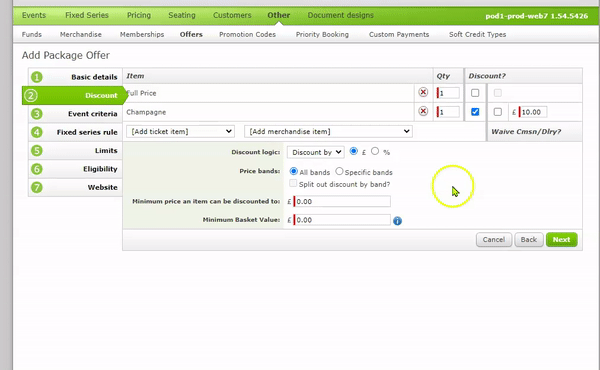Viewport: 600px width, 370px height.
Task: Click the Full Price item name
Action: tap(141, 93)
